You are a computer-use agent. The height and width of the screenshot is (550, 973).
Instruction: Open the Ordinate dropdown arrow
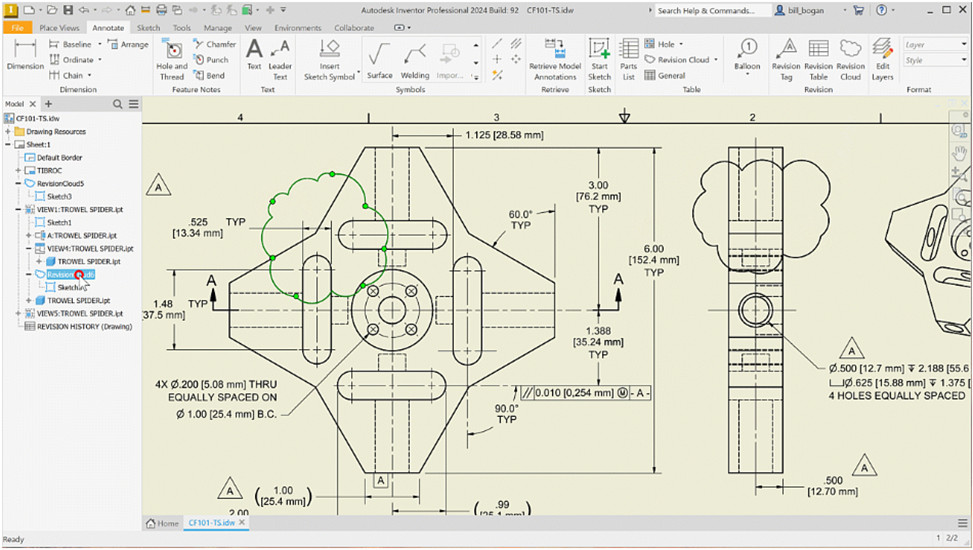100,60
